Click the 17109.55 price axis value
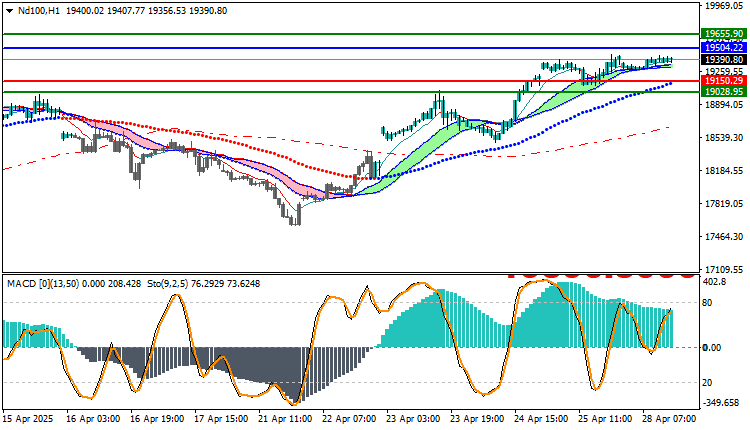 click(724, 269)
